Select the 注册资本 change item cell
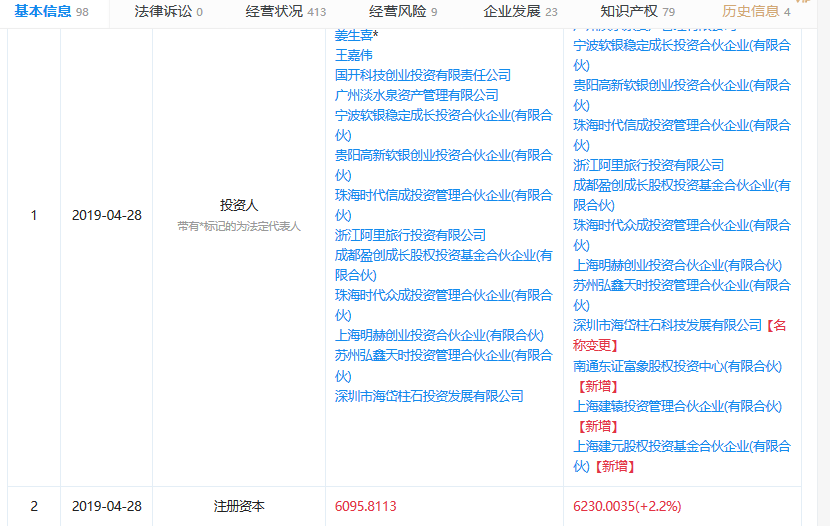 click(239, 506)
